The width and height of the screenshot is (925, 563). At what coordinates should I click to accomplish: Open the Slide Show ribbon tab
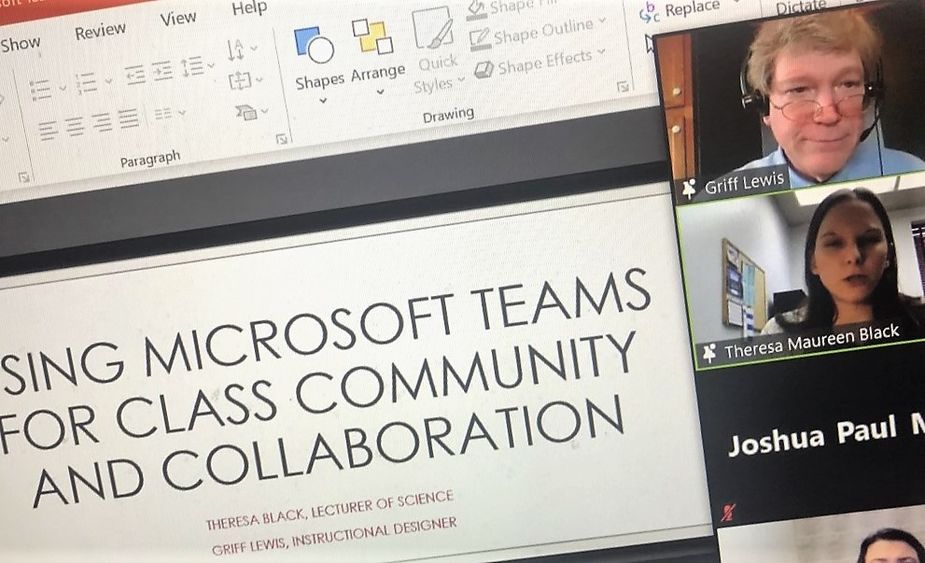tap(19, 44)
